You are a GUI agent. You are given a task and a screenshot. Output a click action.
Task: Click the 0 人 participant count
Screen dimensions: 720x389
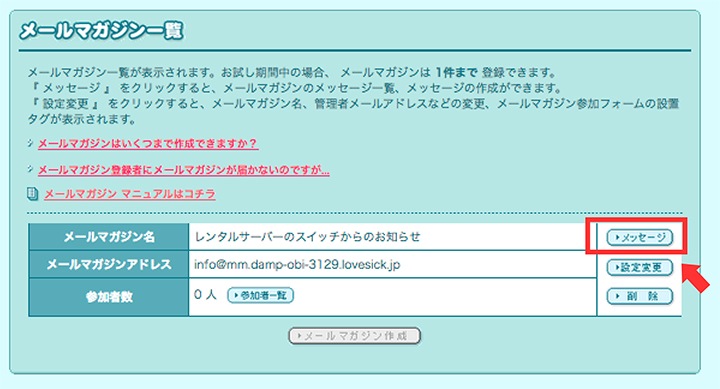point(205,295)
